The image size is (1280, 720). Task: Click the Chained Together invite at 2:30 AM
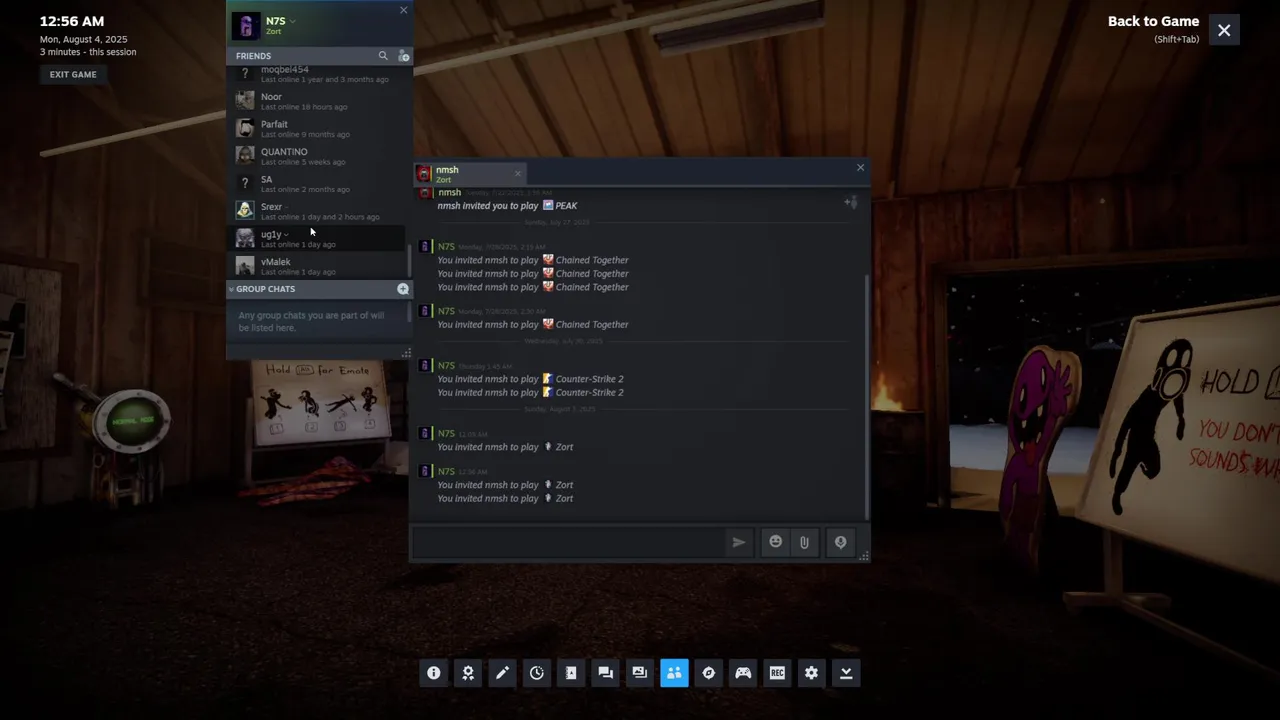coord(585,325)
